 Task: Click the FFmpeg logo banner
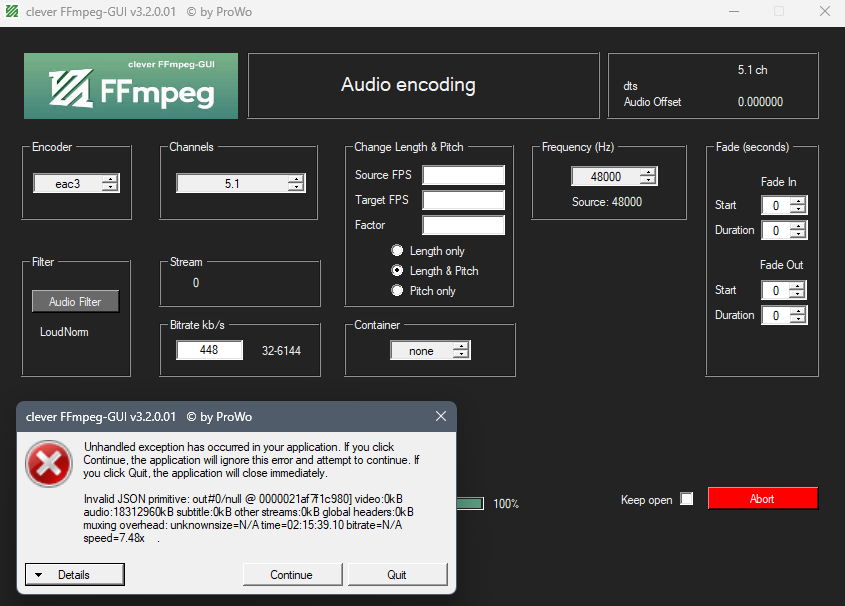point(131,86)
